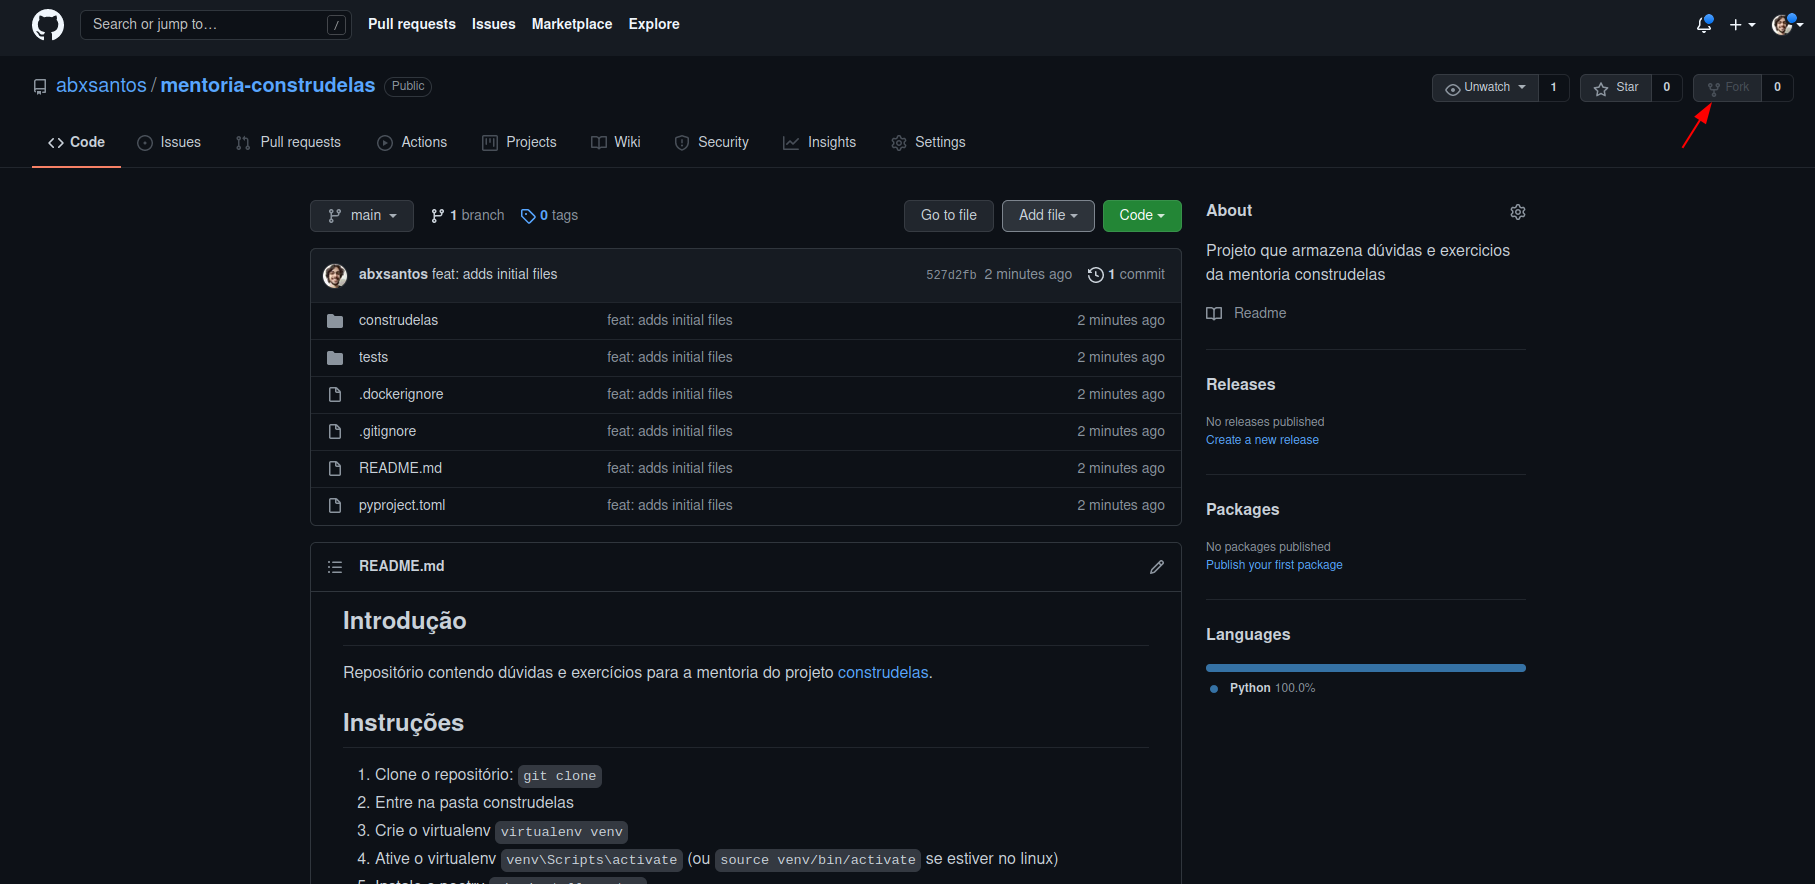Click the Readme book icon

click(x=1214, y=314)
